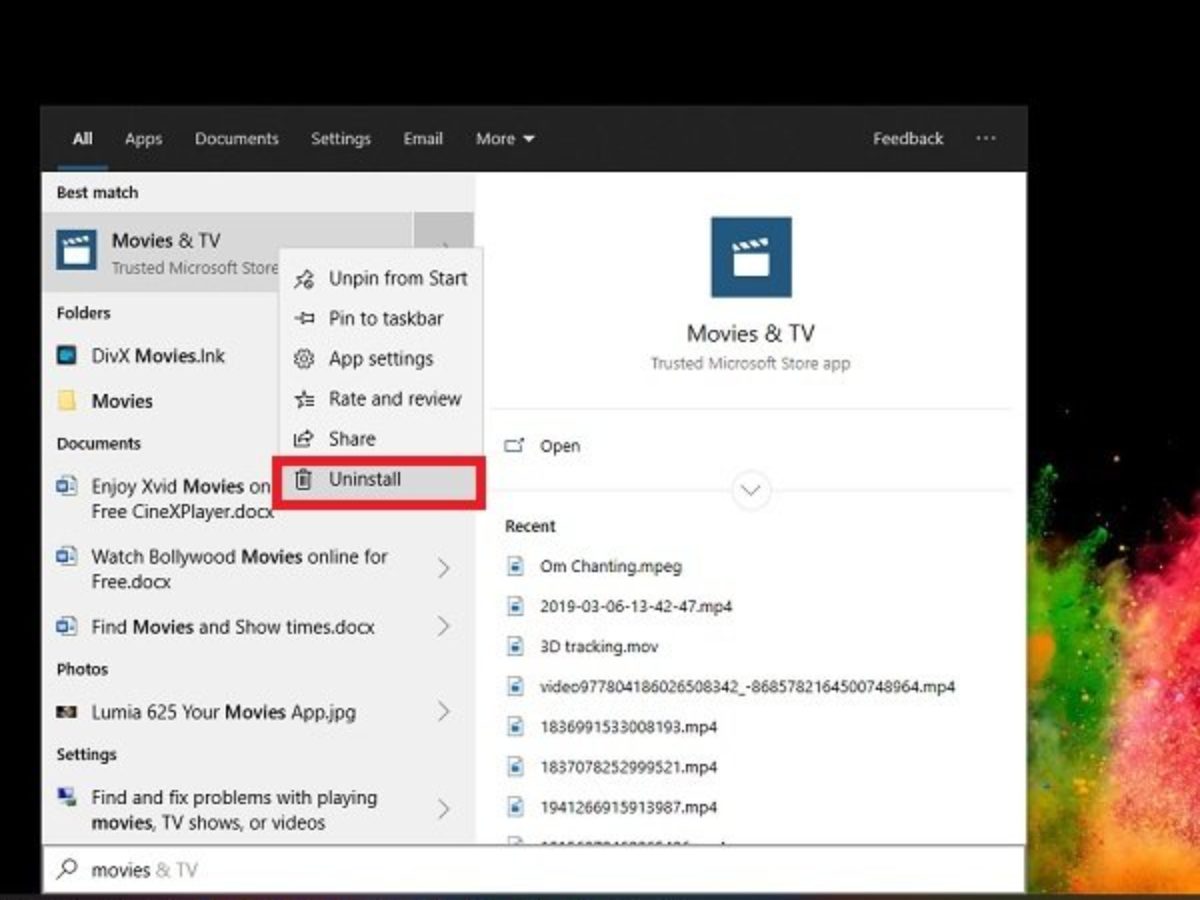This screenshot has width=1200, height=900.
Task: Click Word icon beside Enjoy Xvid Movies document
Action: [67, 486]
